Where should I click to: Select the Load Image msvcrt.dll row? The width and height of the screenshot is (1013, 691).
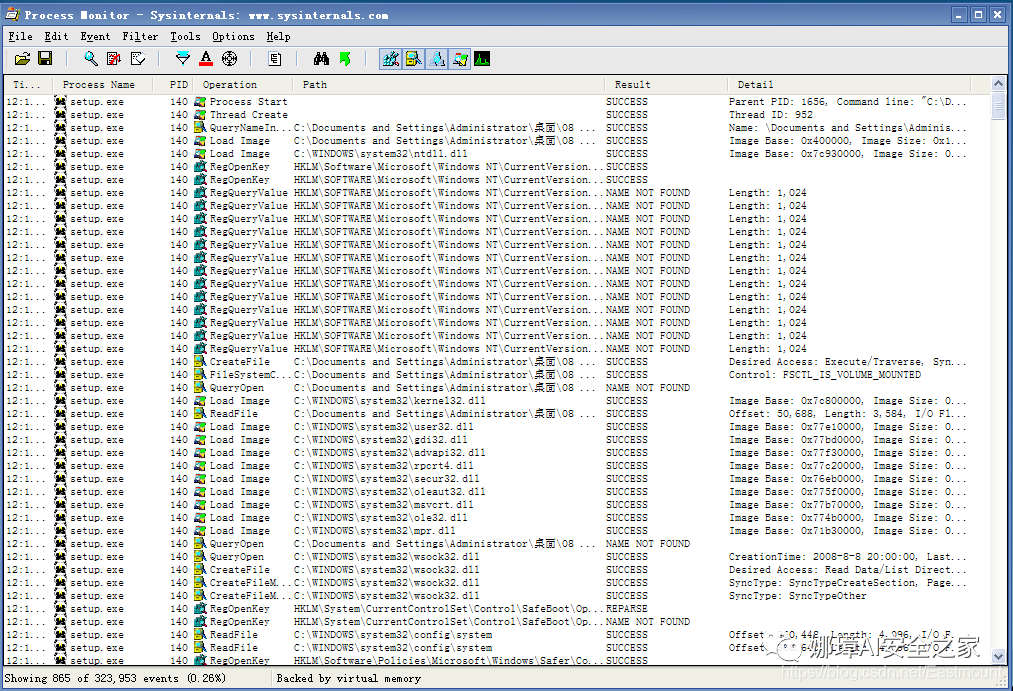(x=497, y=504)
